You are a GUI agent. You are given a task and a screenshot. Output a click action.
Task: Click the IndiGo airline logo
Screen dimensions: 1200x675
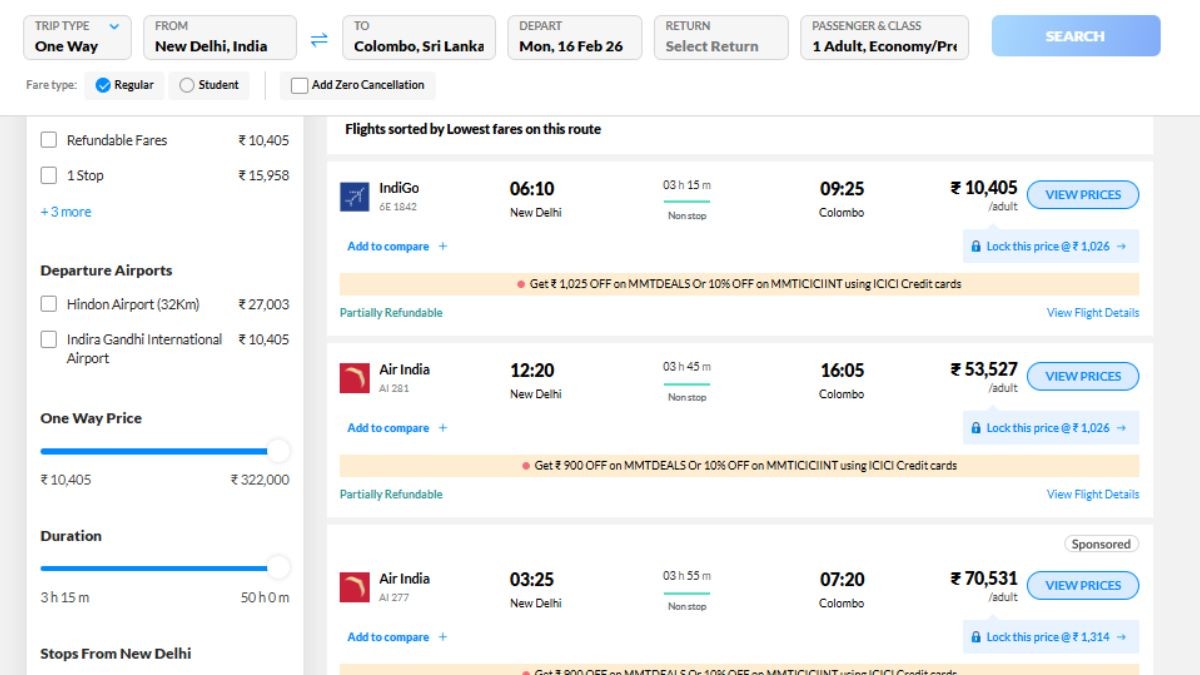[x=354, y=197]
